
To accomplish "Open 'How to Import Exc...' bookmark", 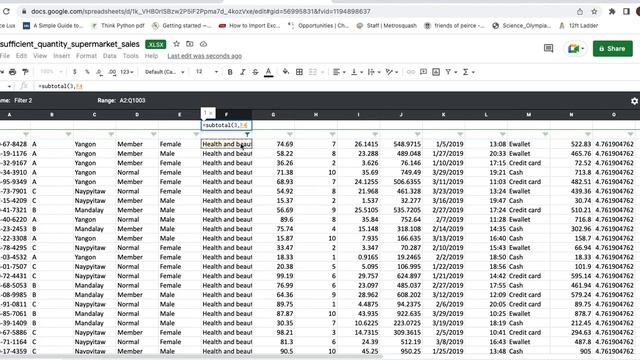I will (249, 25).
